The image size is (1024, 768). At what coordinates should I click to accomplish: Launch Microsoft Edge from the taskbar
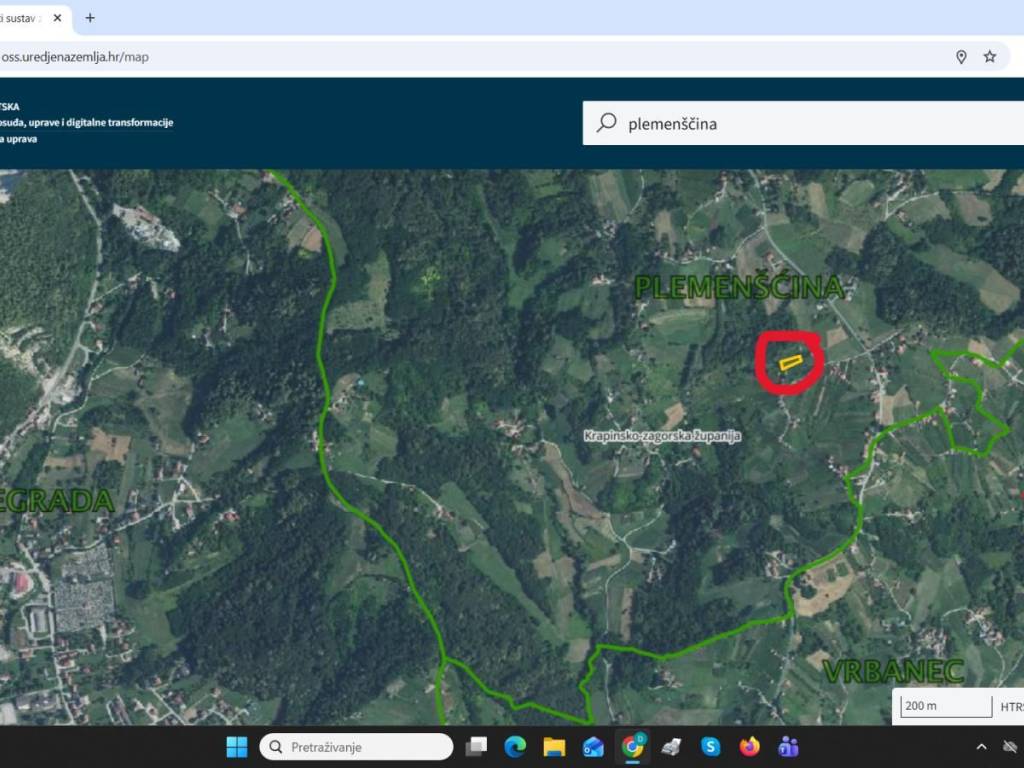515,747
